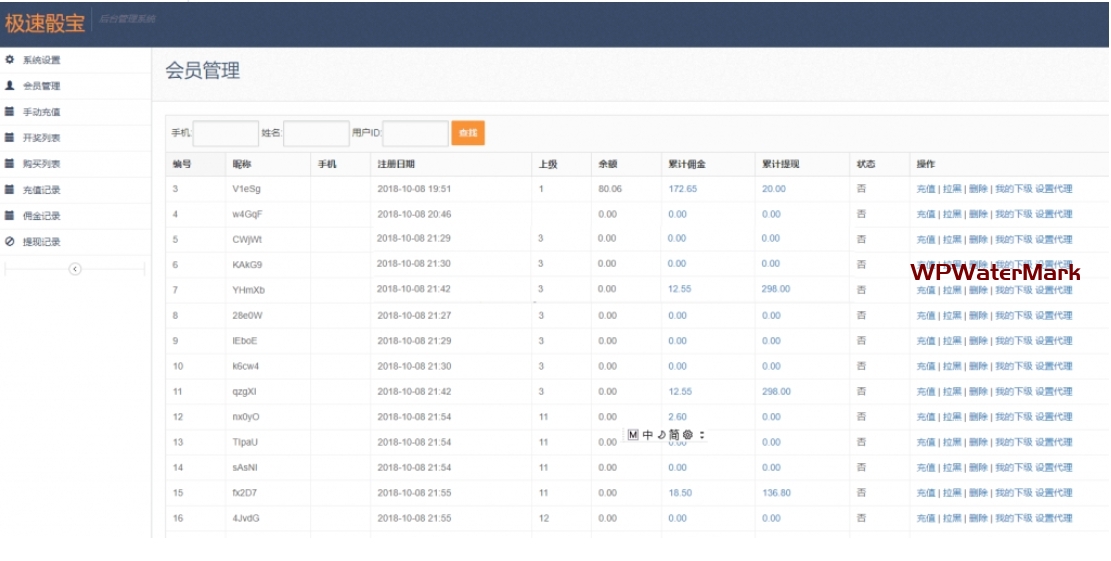Click the list icon beside 手动充值

tap(9, 111)
